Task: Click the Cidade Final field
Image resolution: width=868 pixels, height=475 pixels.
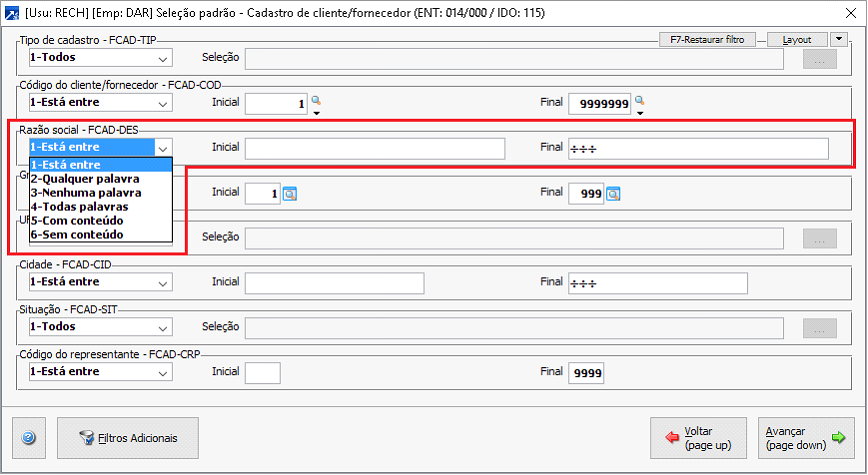Action: [x=658, y=283]
